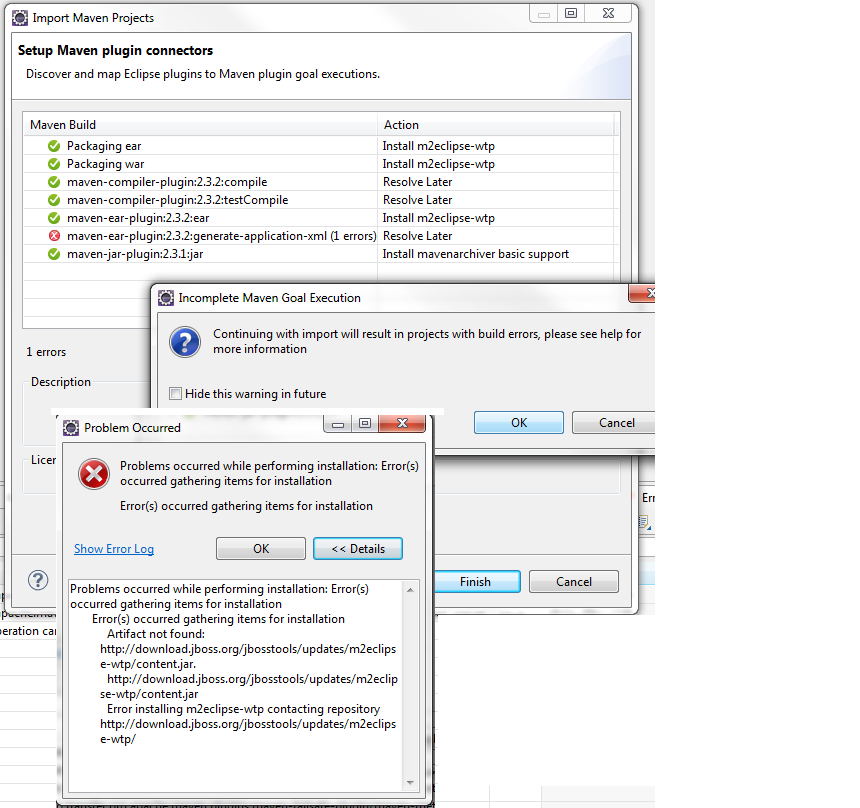Select the maven-jar-plugin:2.3.1:jar row
Screen dimensions: 860x808
tap(321, 254)
